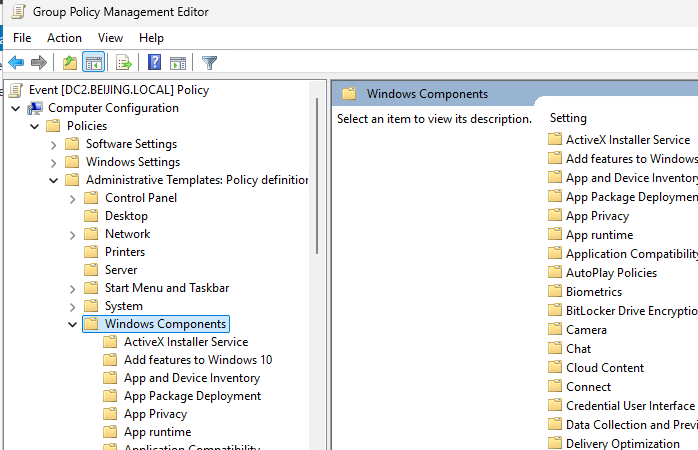Expand the Software Settings folder

click(53, 145)
